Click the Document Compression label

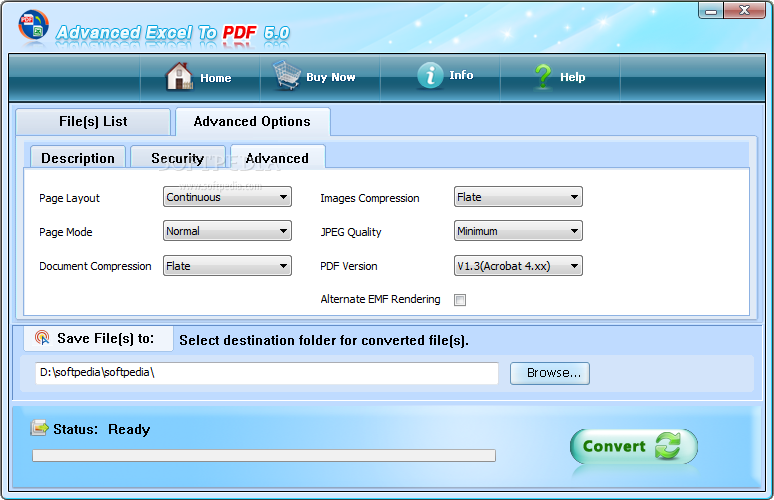click(95, 266)
